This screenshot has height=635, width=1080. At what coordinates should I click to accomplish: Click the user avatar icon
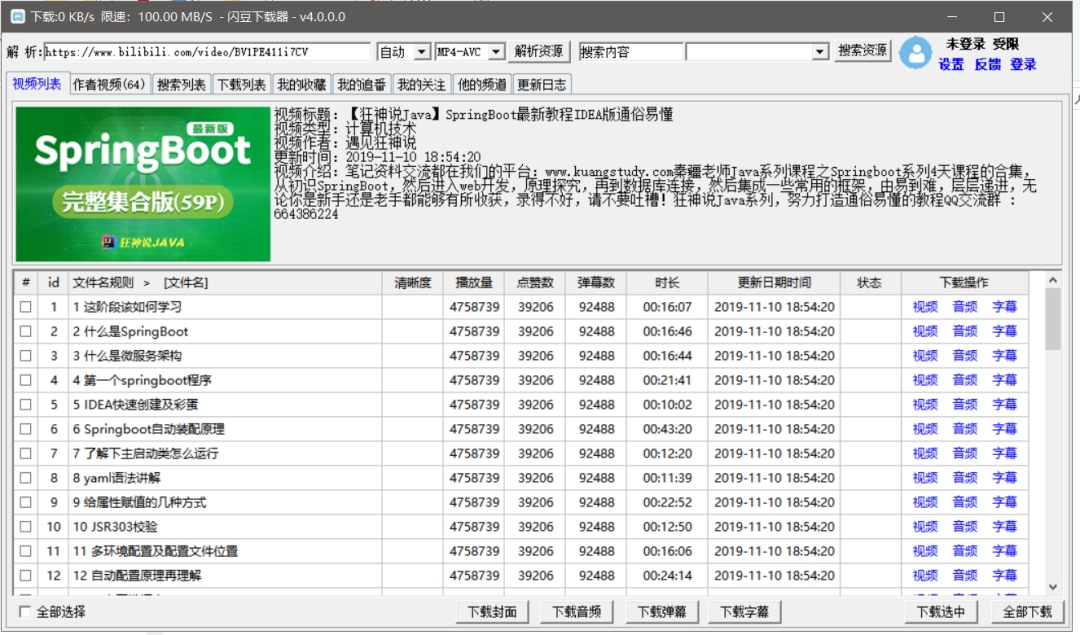[916, 52]
